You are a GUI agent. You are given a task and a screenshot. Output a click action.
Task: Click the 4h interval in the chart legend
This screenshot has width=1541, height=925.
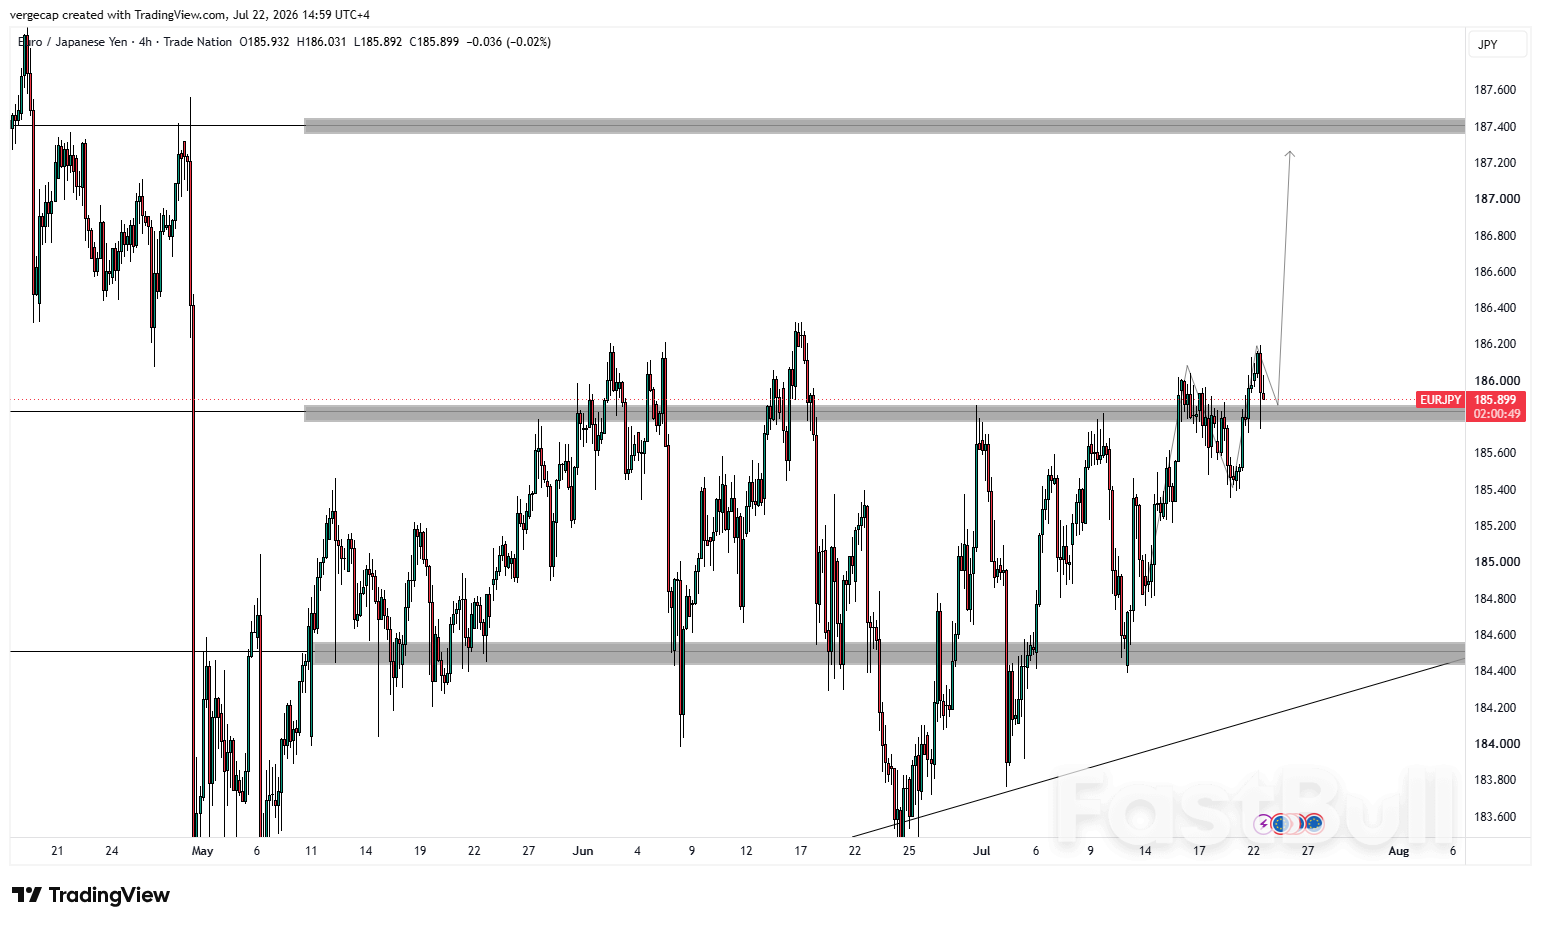(x=145, y=42)
